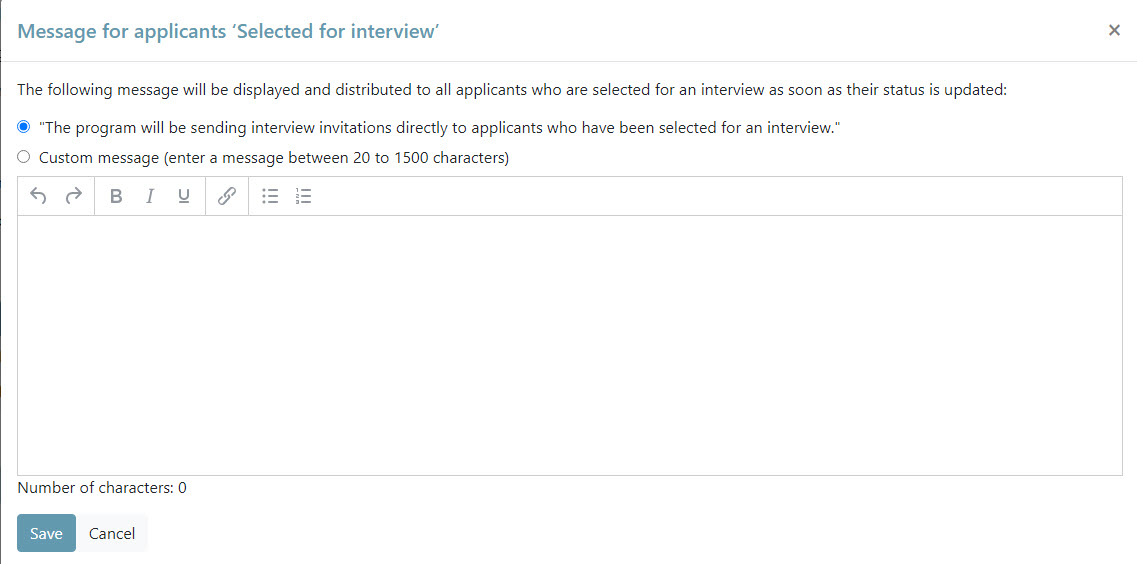Redo the last undone edit
Screen dimensions: 1137x564
[73, 196]
